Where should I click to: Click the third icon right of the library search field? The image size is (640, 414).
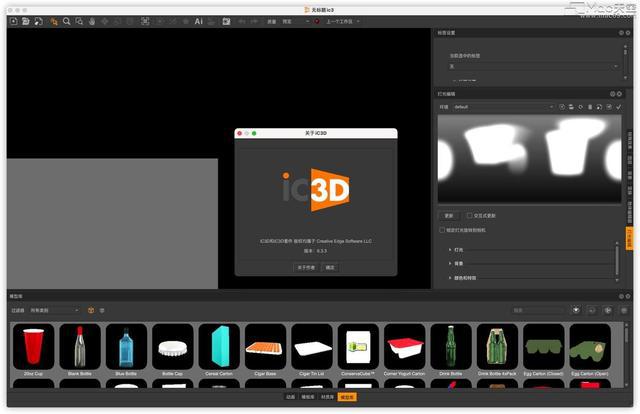(x=608, y=310)
